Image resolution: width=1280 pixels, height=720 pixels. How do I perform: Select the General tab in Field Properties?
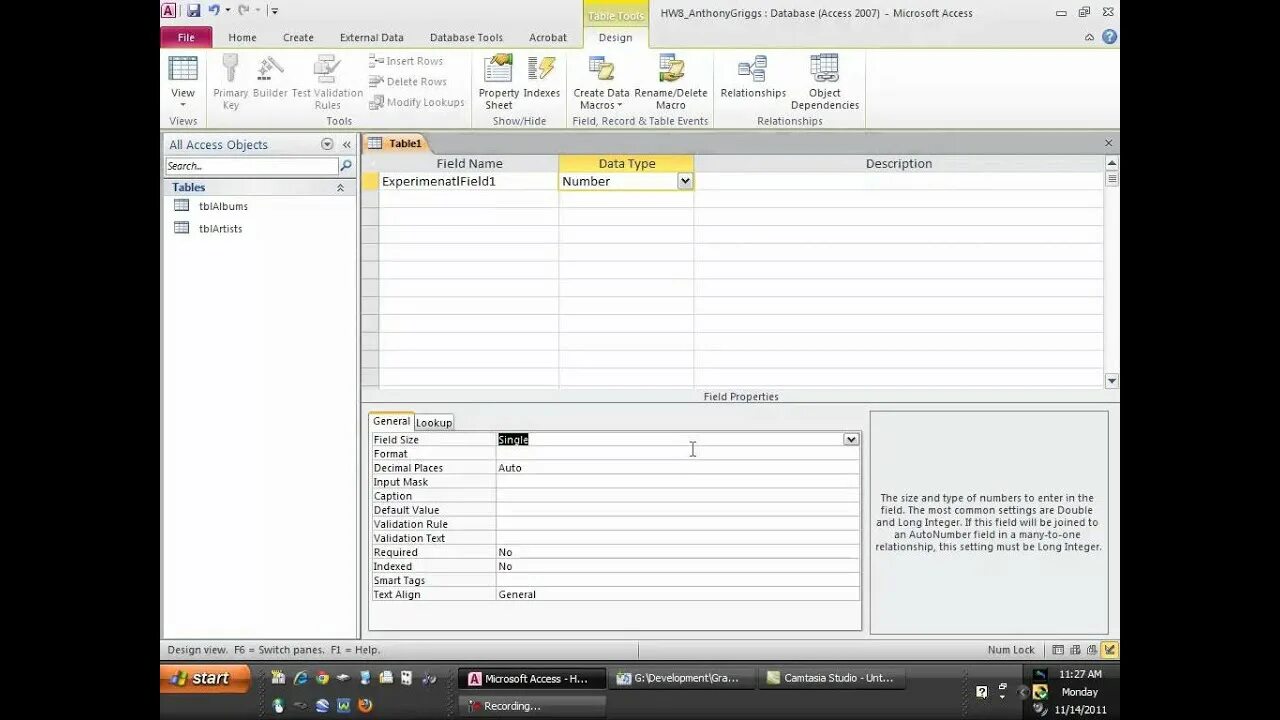(x=391, y=421)
